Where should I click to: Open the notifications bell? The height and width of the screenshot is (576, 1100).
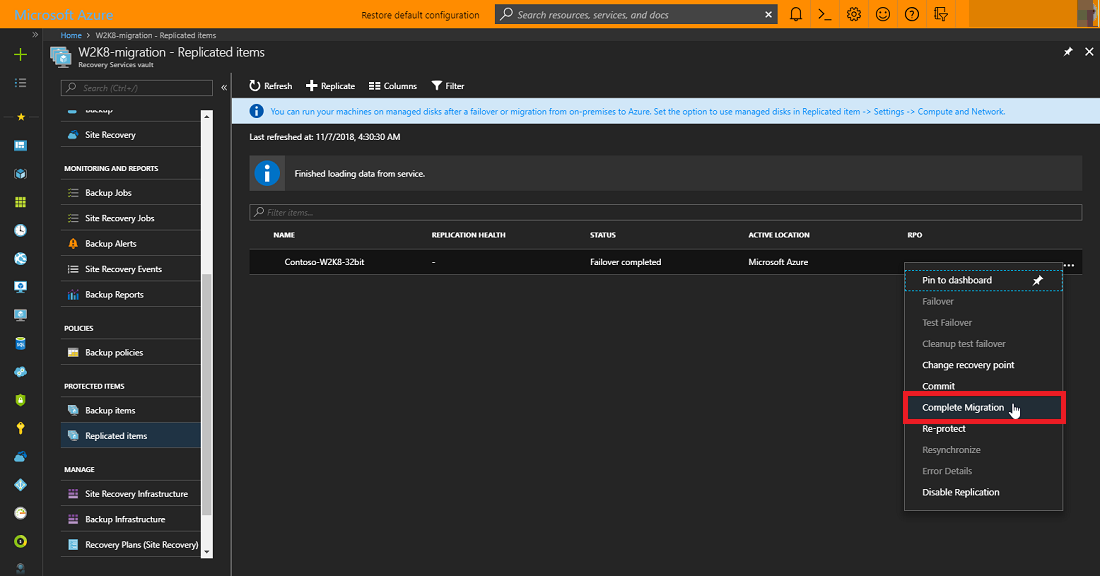coord(795,14)
